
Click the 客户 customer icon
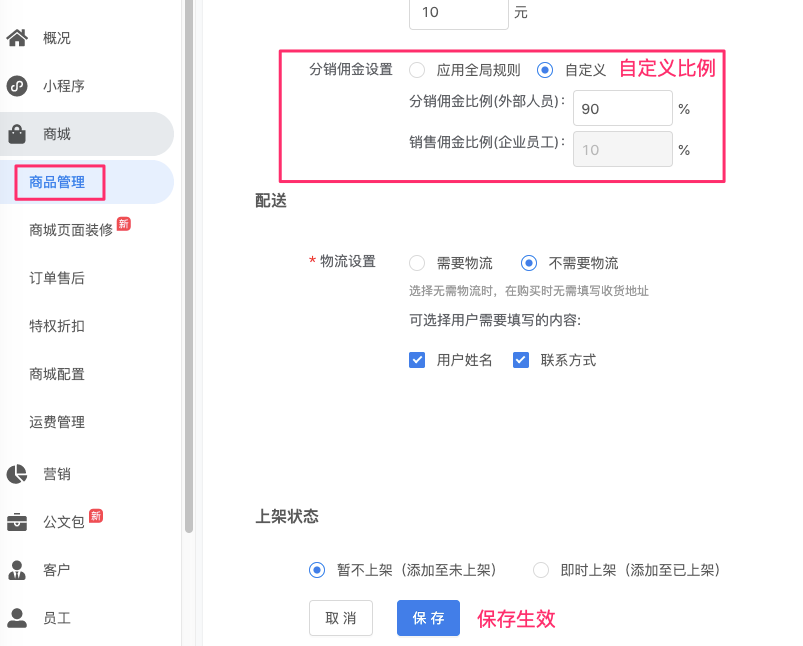point(17,570)
